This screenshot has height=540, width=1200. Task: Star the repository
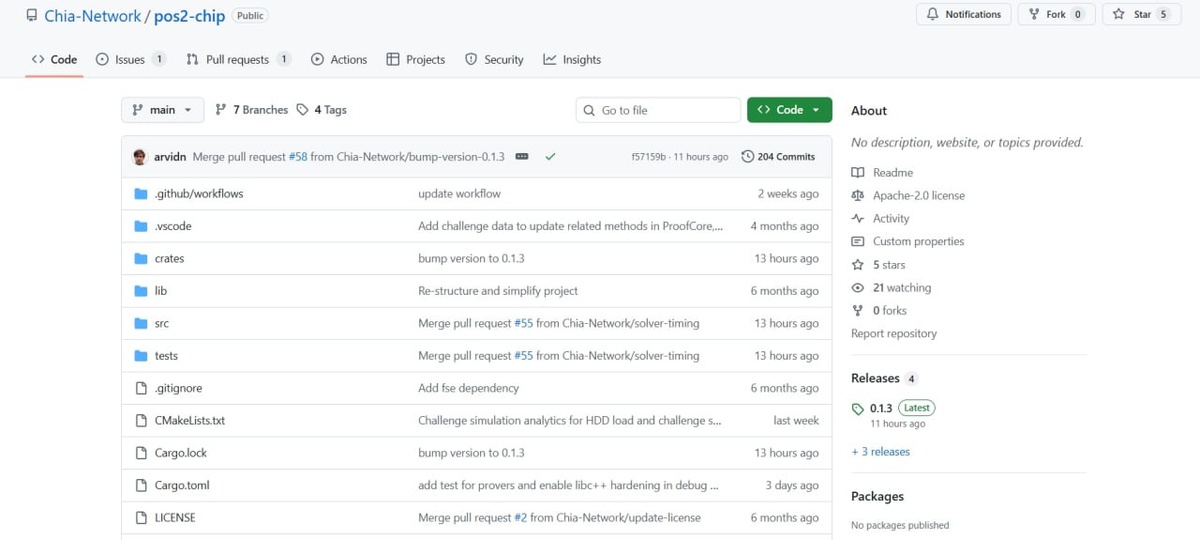click(1140, 14)
